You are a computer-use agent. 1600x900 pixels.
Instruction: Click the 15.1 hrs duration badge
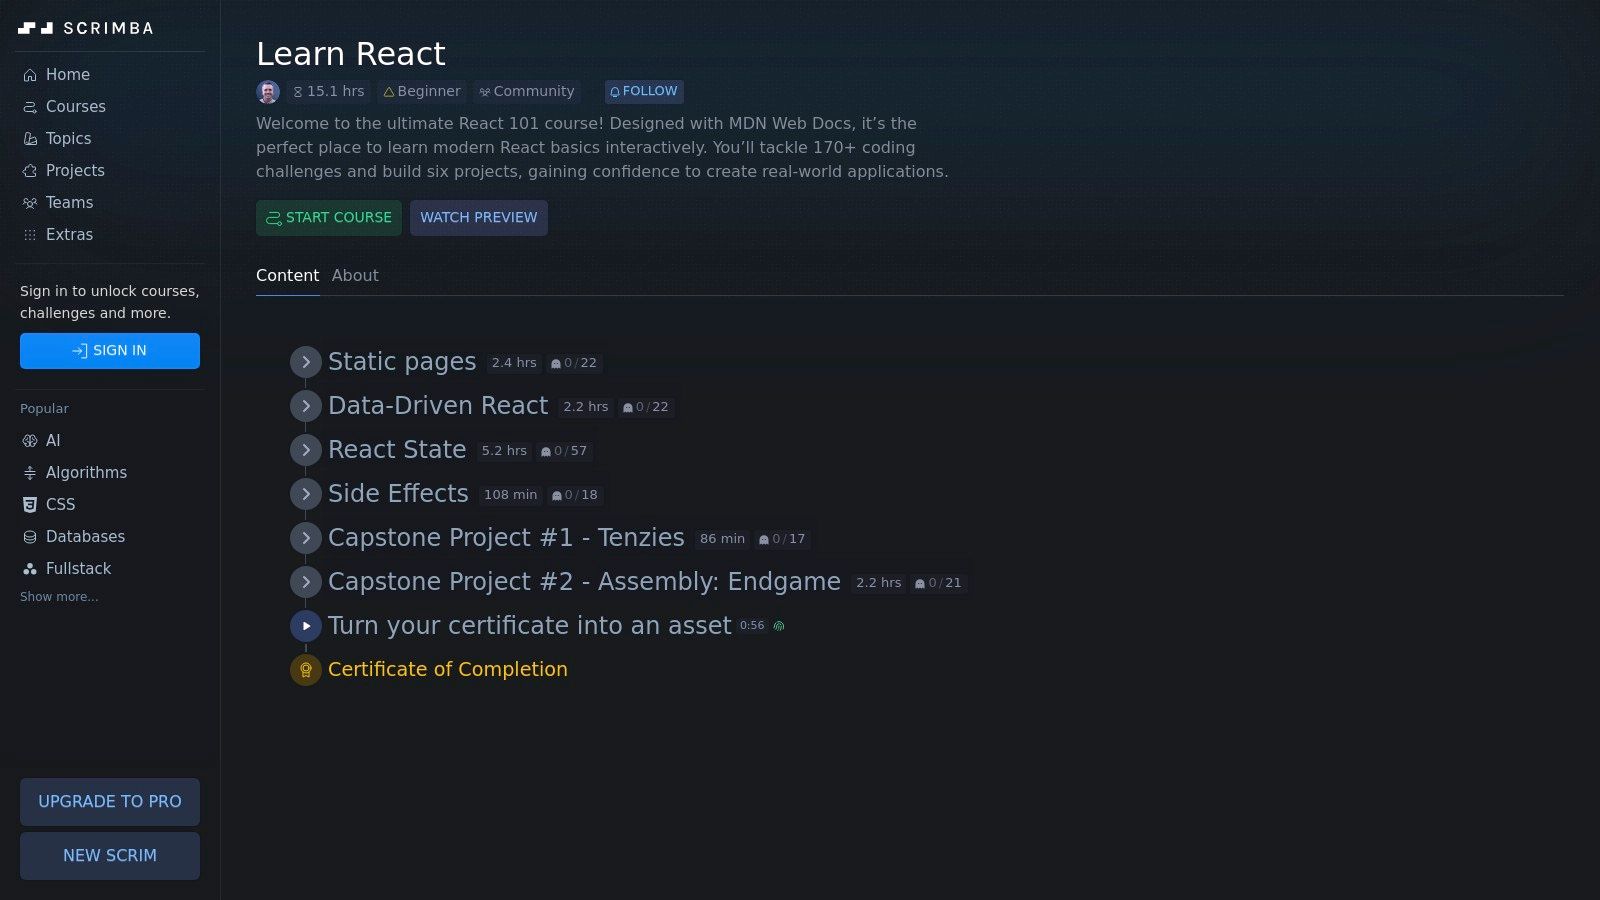tap(329, 92)
